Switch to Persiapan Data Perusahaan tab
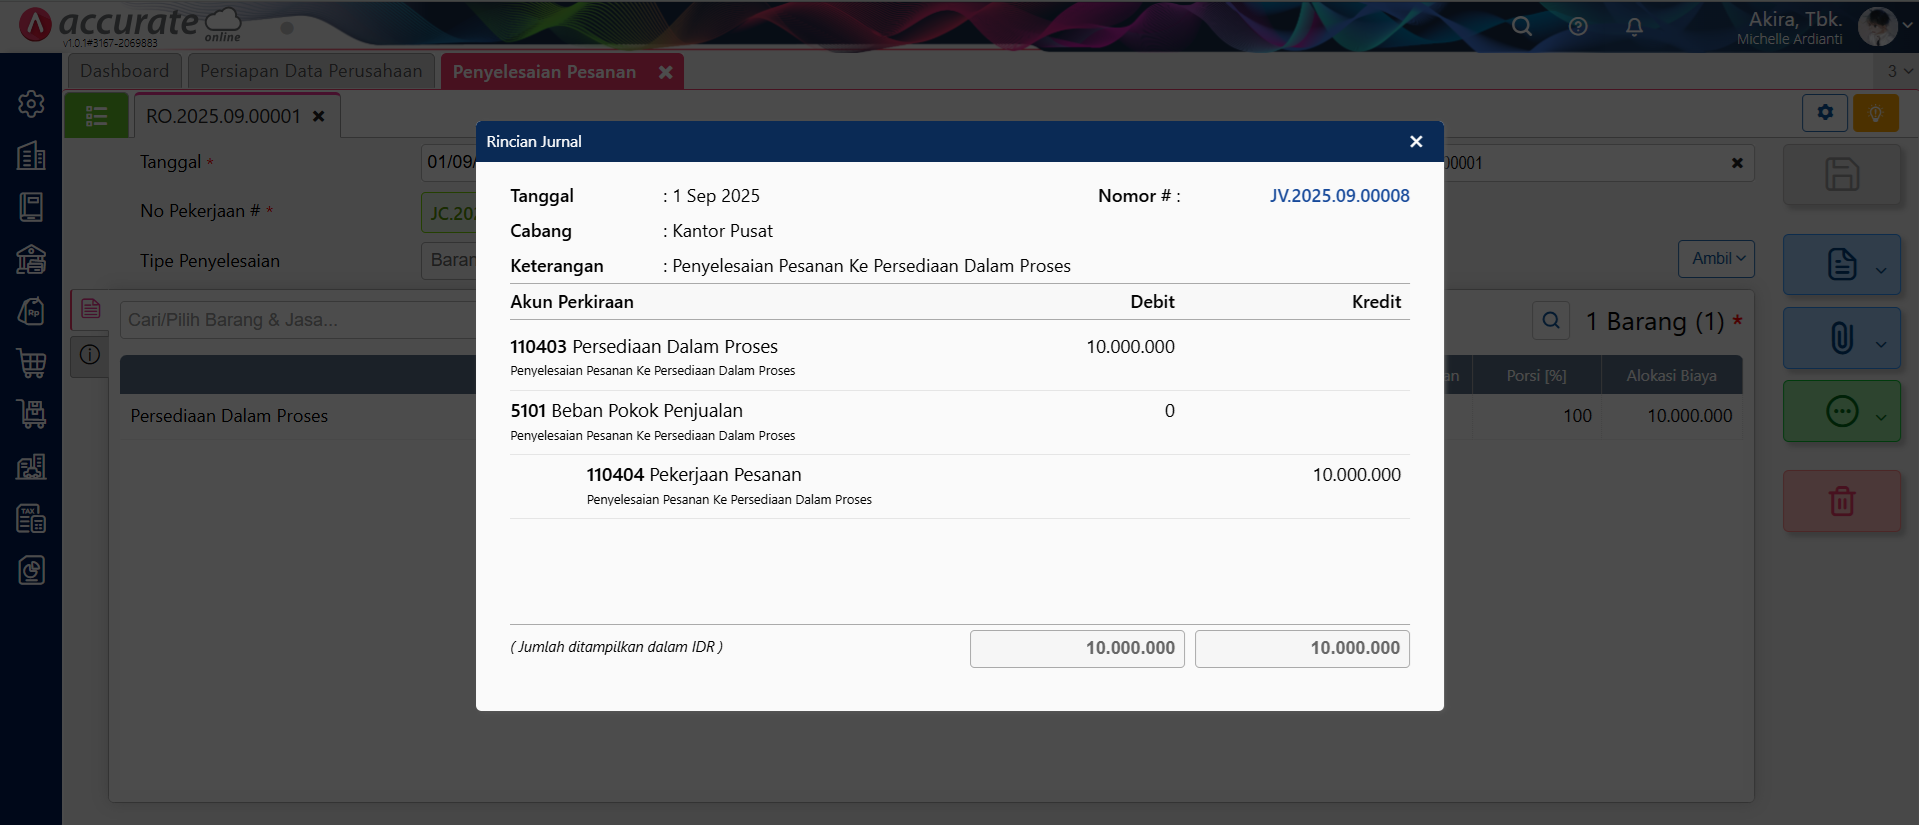This screenshot has width=1919, height=825. pos(311,71)
